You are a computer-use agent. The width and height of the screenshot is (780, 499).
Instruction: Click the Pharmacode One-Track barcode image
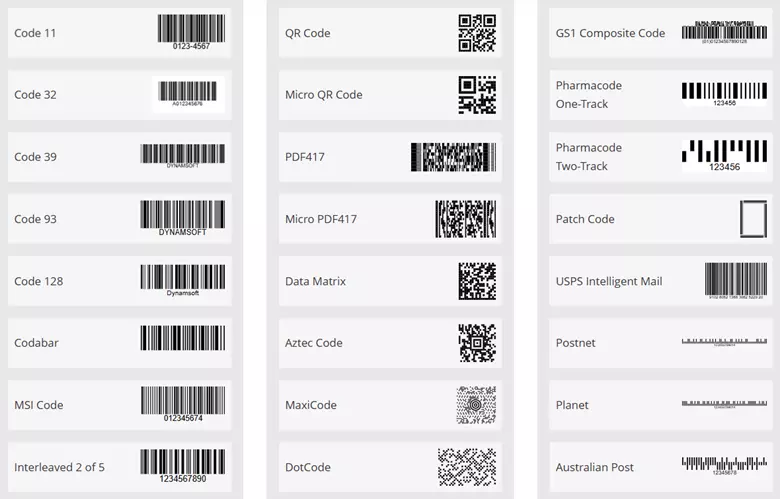click(724, 95)
